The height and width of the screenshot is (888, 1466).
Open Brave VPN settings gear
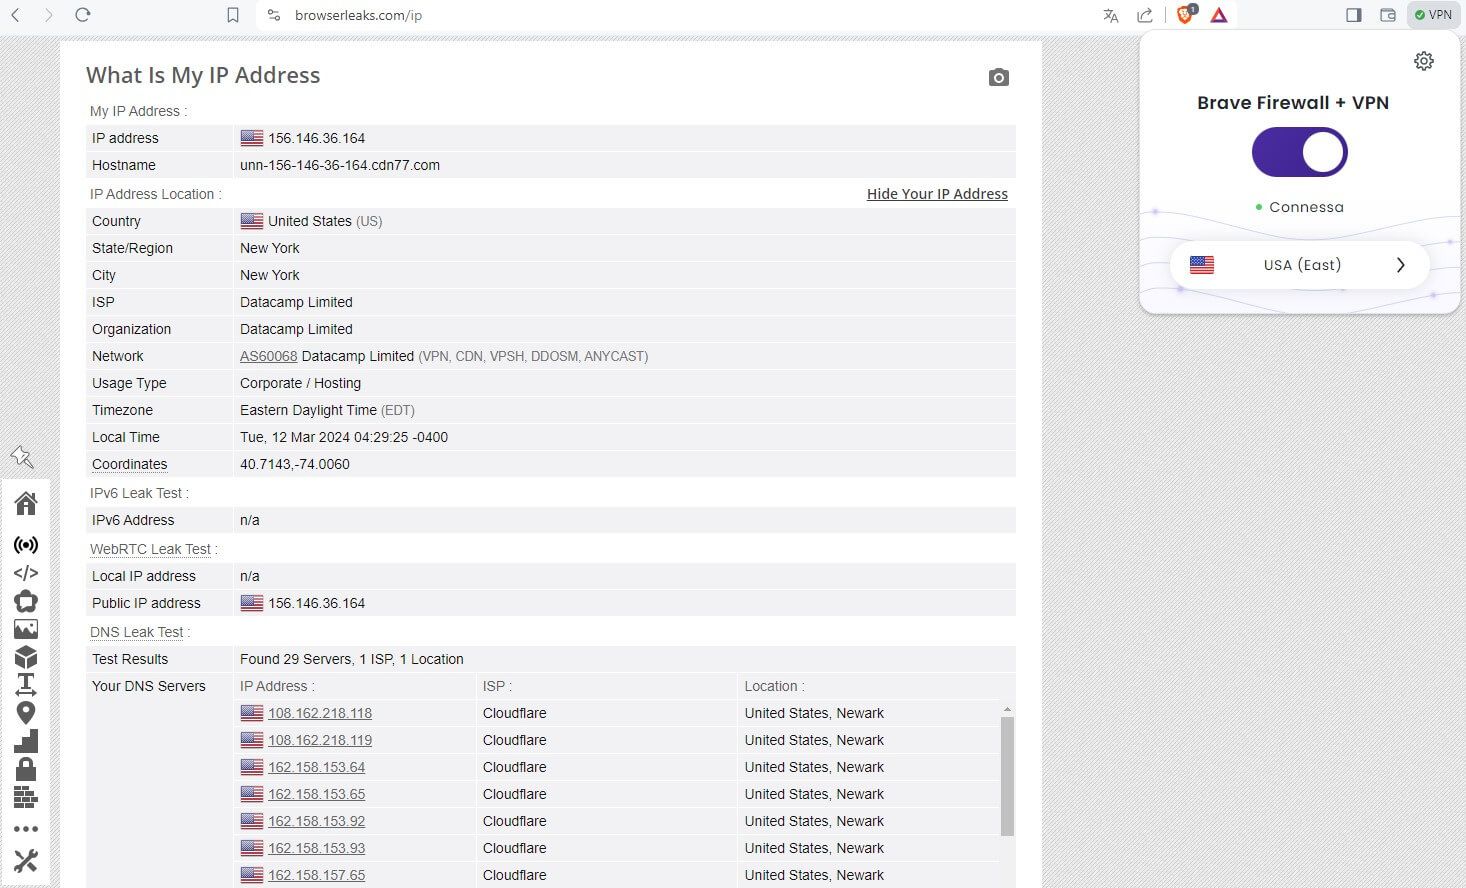[x=1424, y=61]
